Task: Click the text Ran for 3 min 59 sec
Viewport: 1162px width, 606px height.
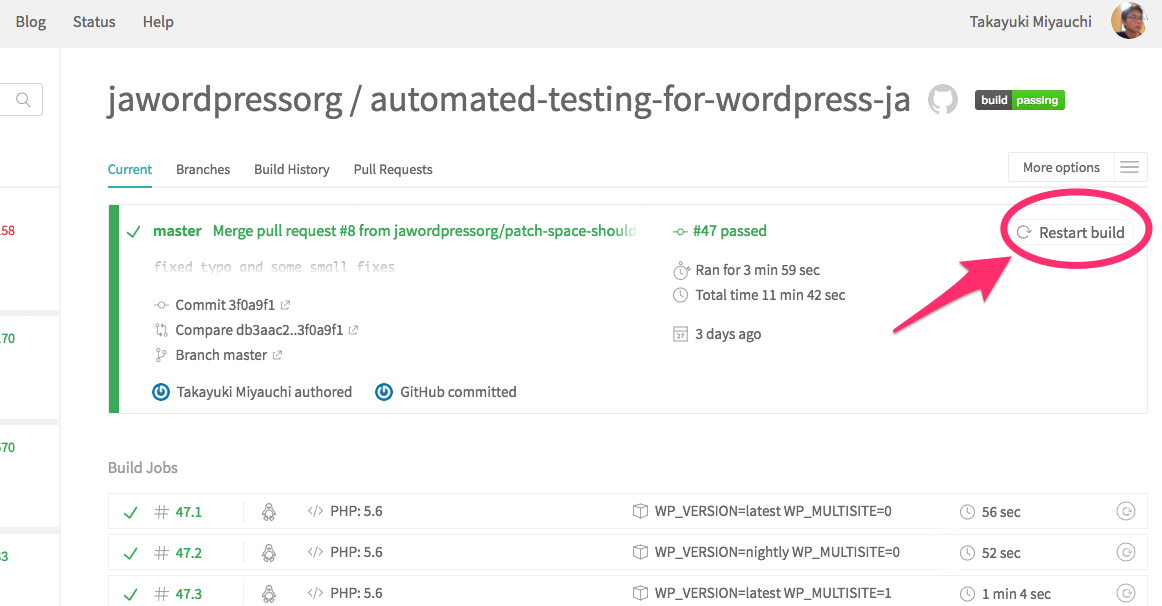Action: point(757,270)
